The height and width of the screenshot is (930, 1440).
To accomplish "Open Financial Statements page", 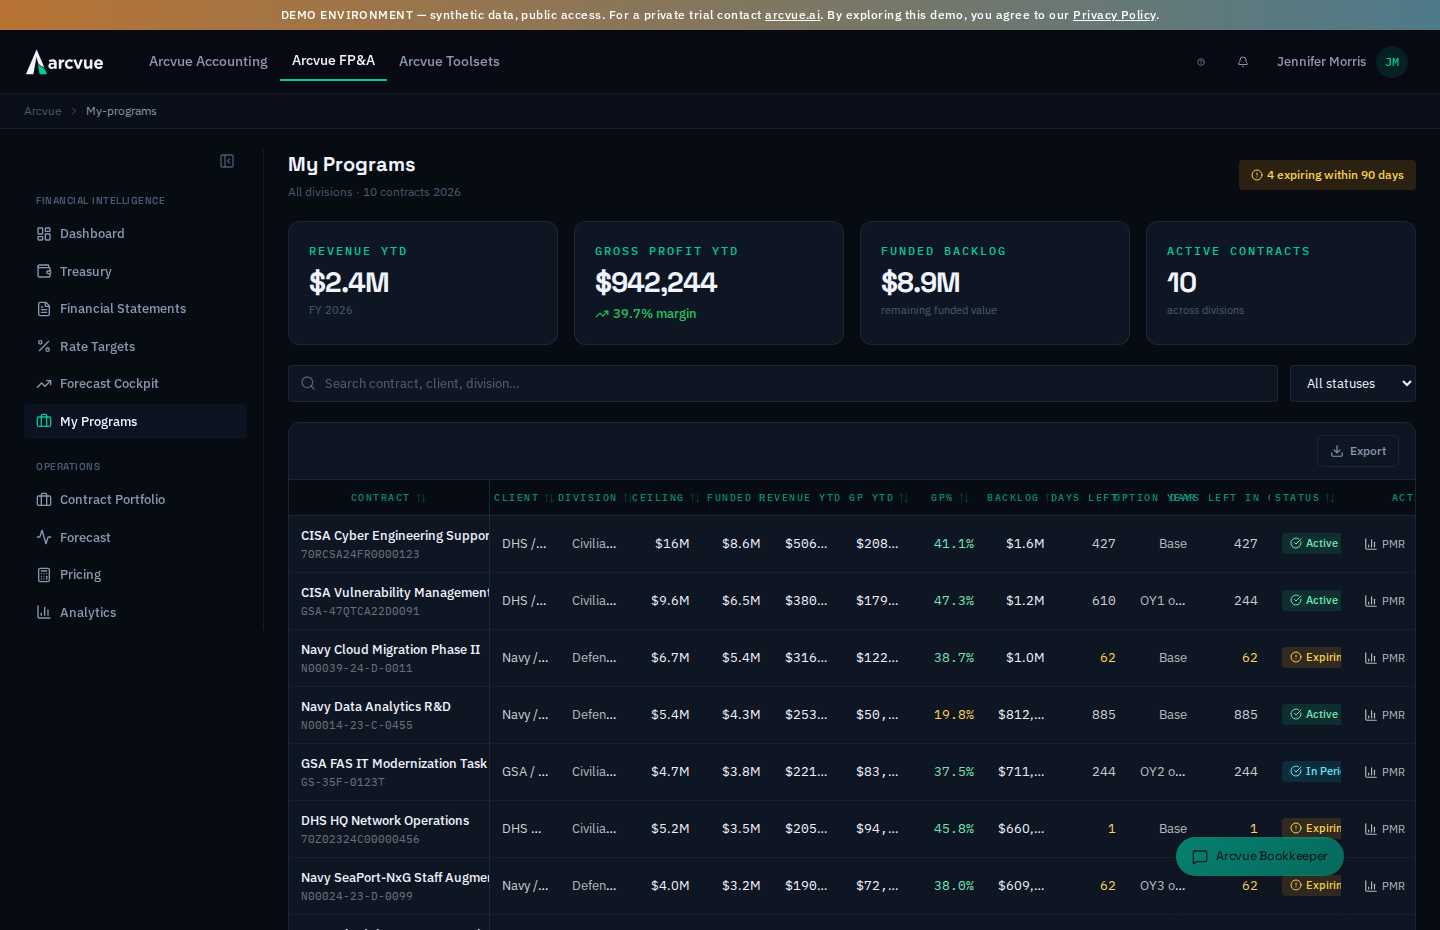I will pyautogui.click(x=135, y=309).
